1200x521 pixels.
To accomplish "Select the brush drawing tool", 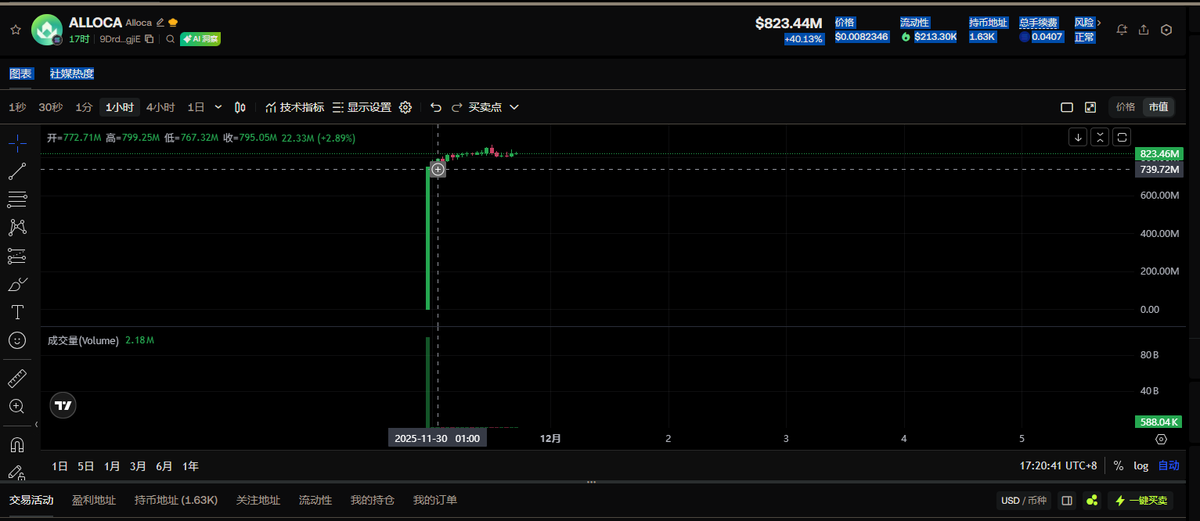I will point(17,284).
